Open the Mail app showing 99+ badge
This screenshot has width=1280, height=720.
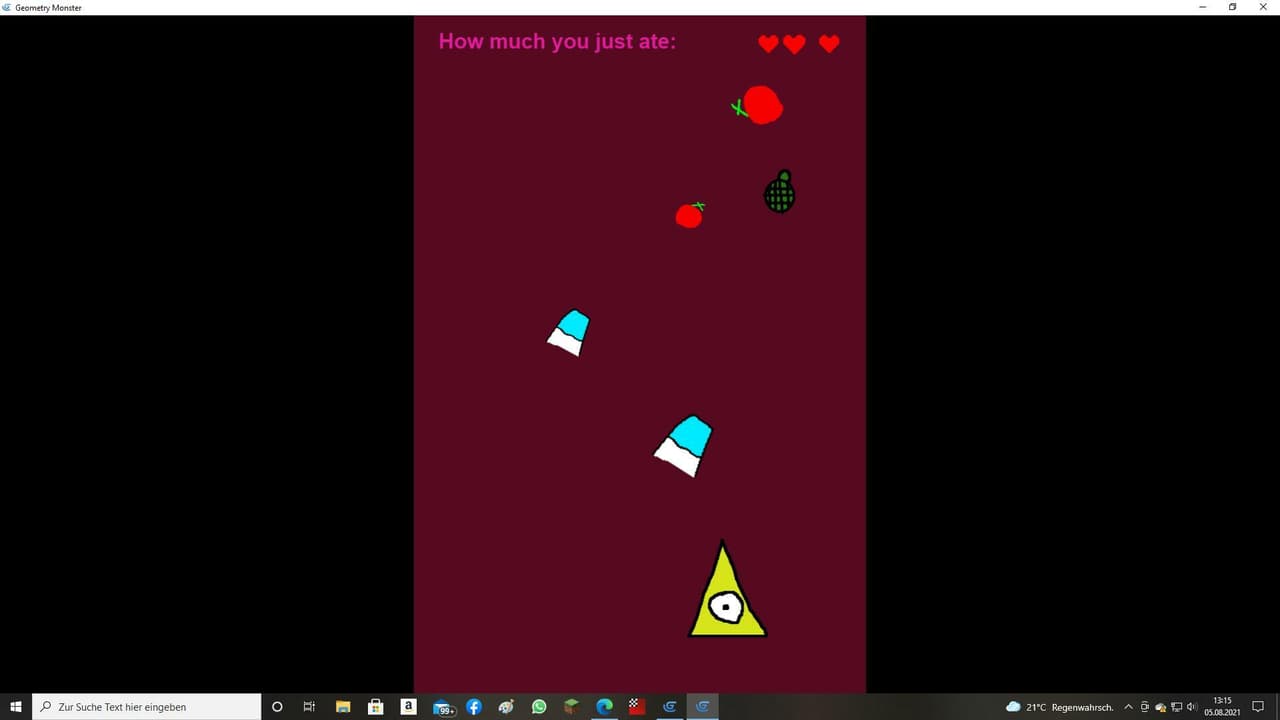coord(442,707)
